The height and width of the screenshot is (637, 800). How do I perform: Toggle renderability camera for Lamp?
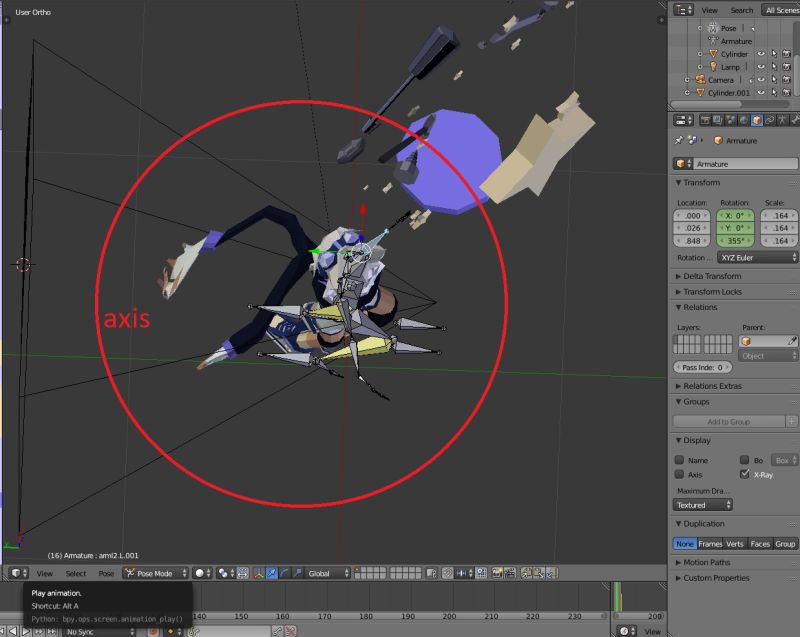coord(786,67)
